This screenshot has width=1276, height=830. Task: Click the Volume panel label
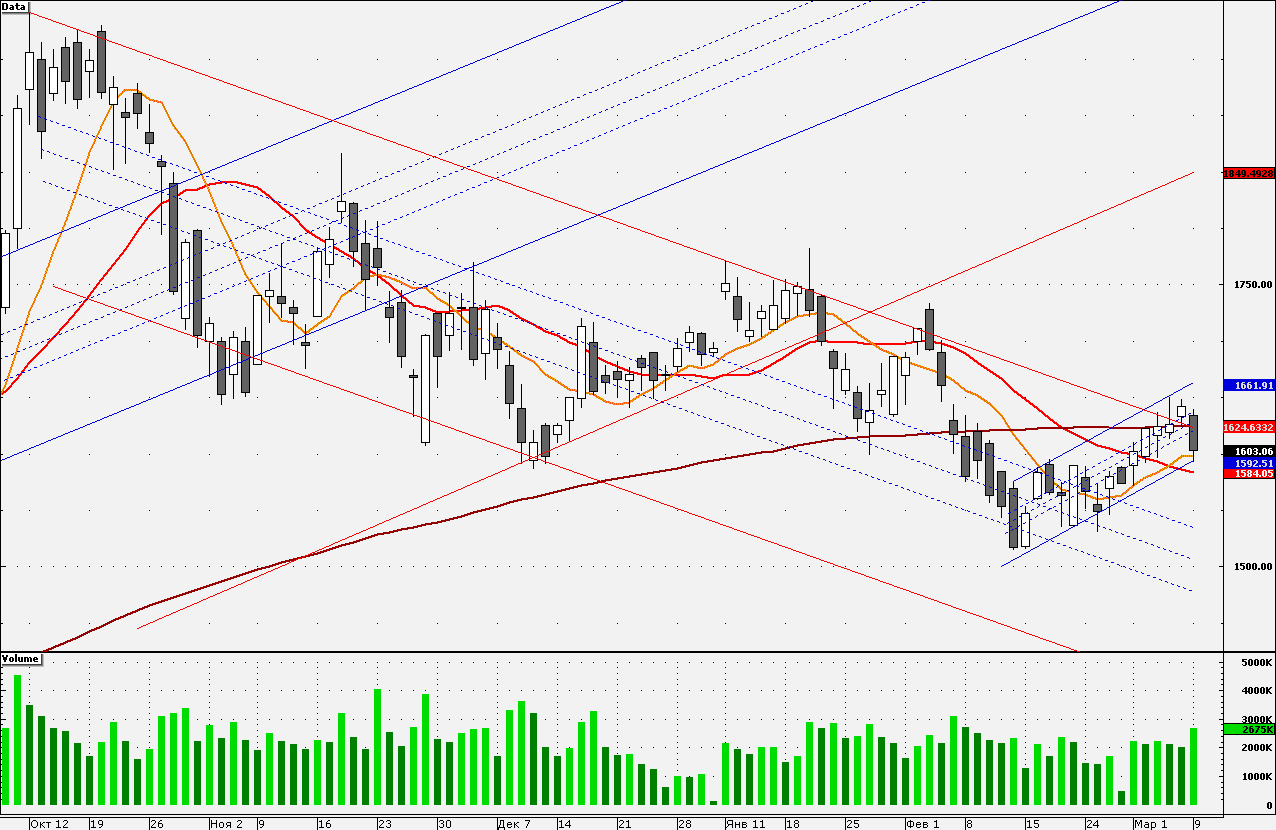[x=20, y=658]
